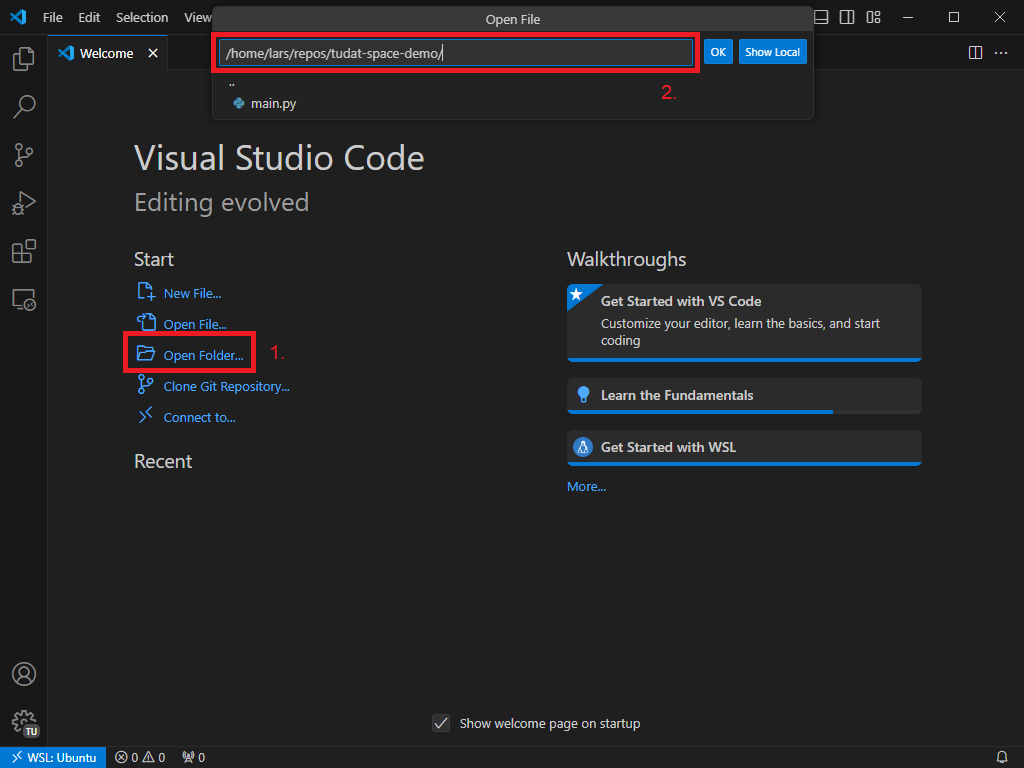Image resolution: width=1024 pixels, height=768 pixels.
Task: Open Get Started with VS Code walkthrough
Action: pyautogui.click(x=744, y=323)
